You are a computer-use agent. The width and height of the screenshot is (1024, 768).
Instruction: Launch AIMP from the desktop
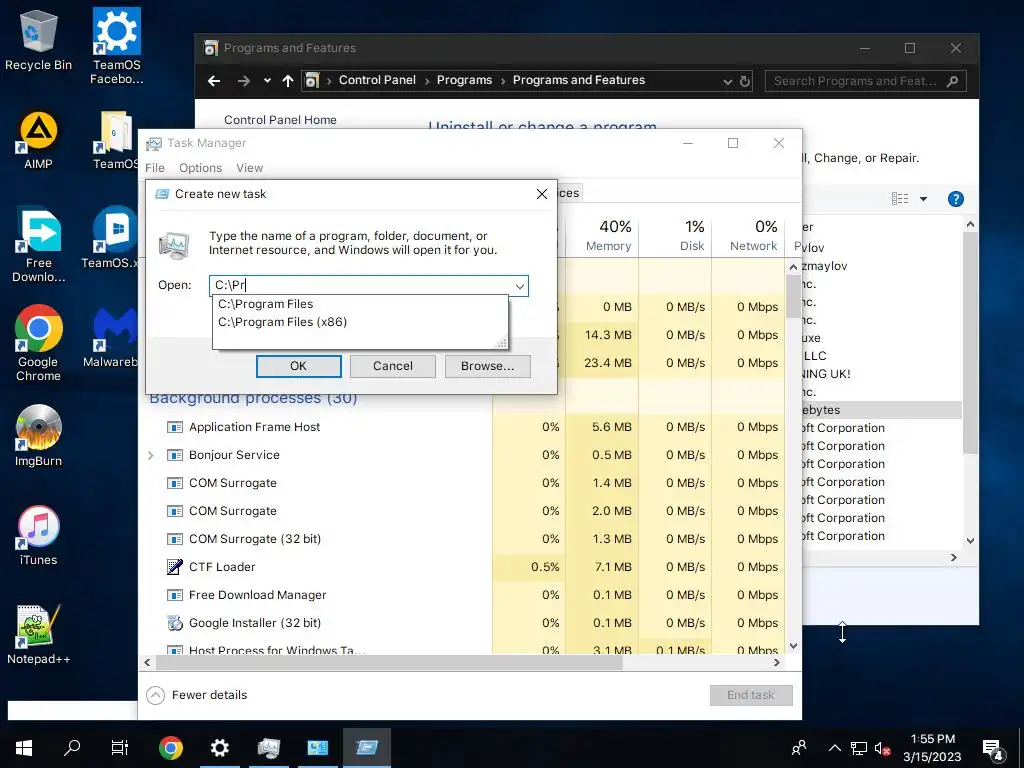pos(38,140)
